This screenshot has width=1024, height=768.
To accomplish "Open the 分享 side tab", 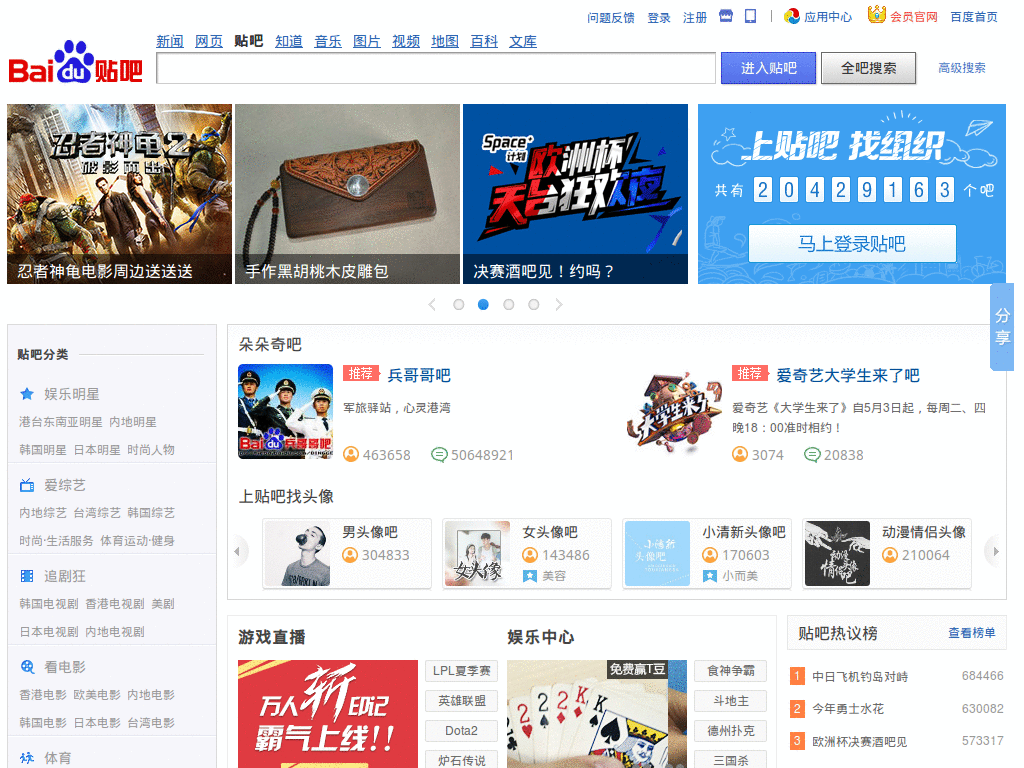I will point(1002,327).
